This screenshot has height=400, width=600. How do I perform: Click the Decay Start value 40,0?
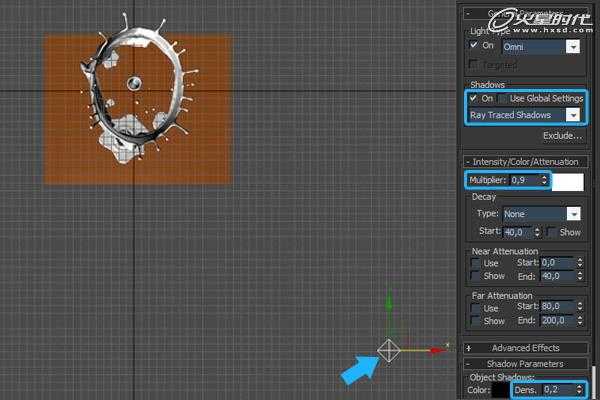518,232
